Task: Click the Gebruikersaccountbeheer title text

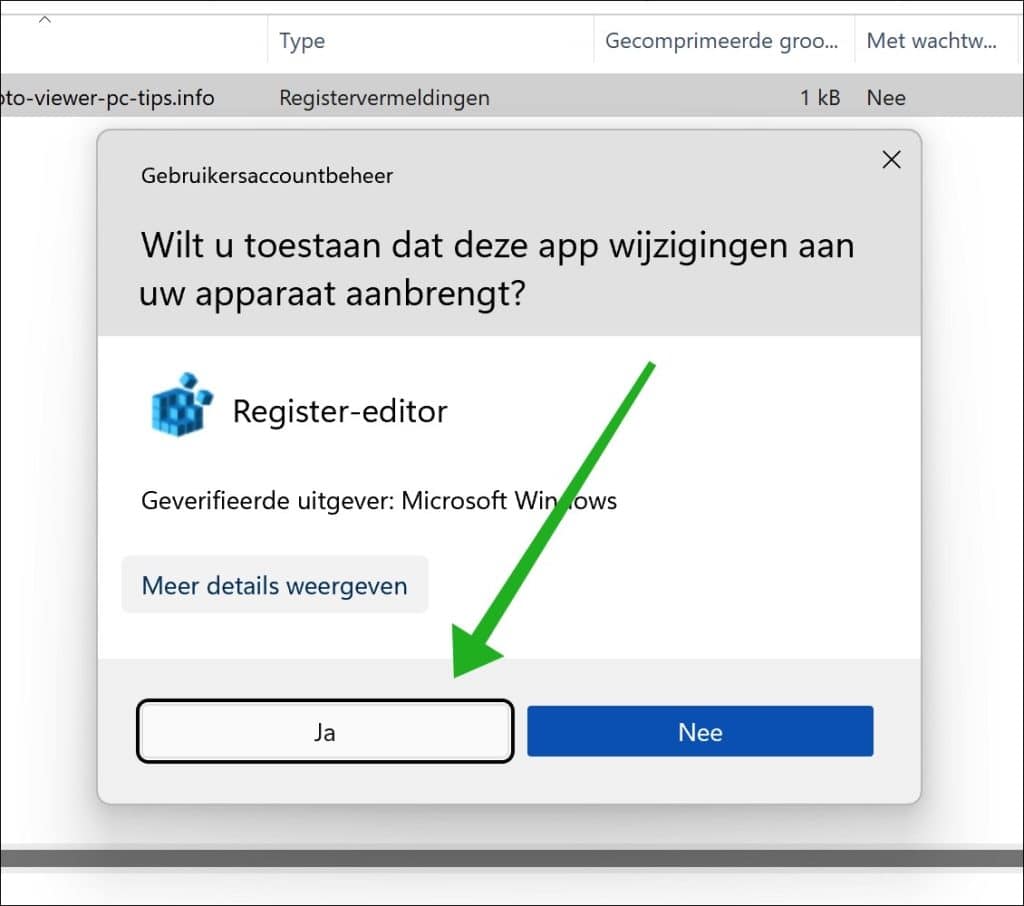Action: coord(266,176)
